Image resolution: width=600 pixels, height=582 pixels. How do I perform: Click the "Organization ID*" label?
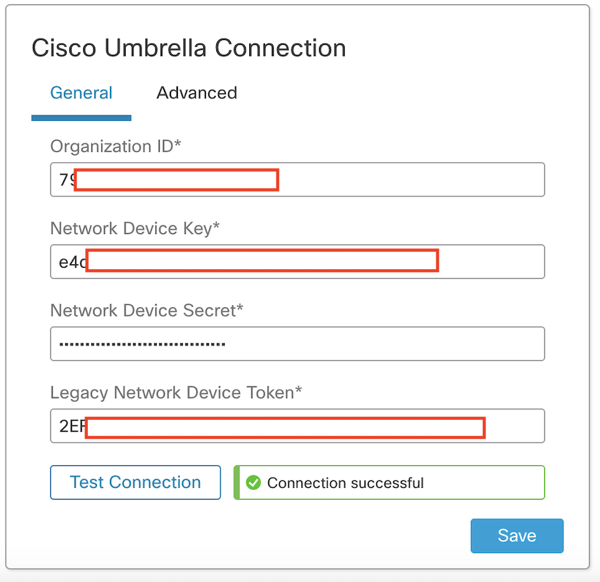[116, 147]
